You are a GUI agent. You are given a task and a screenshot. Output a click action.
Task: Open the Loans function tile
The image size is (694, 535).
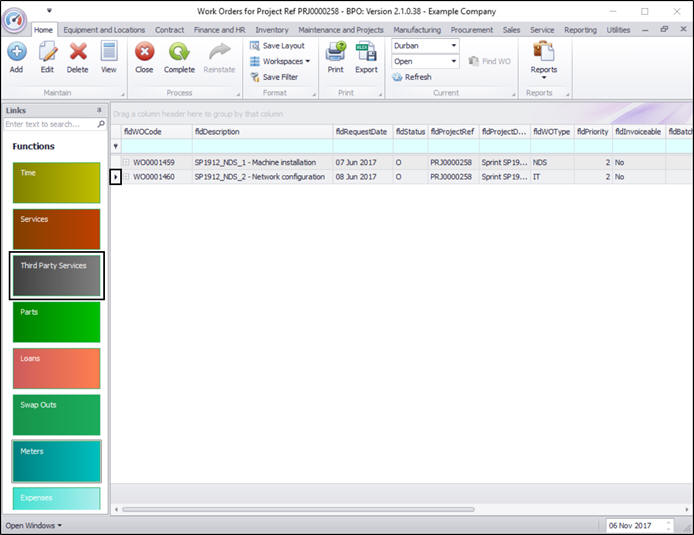click(x=56, y=369)
